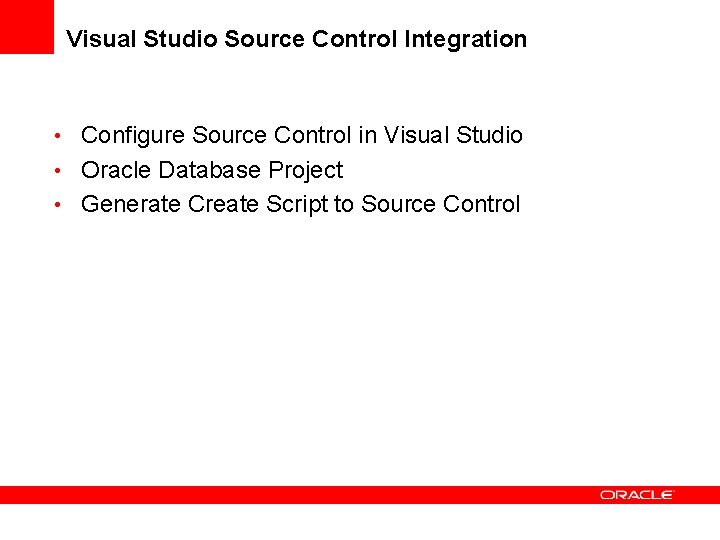Click the word Create in the third bullet
Viewport: 720px width, 540px height.
pos(224,204)
